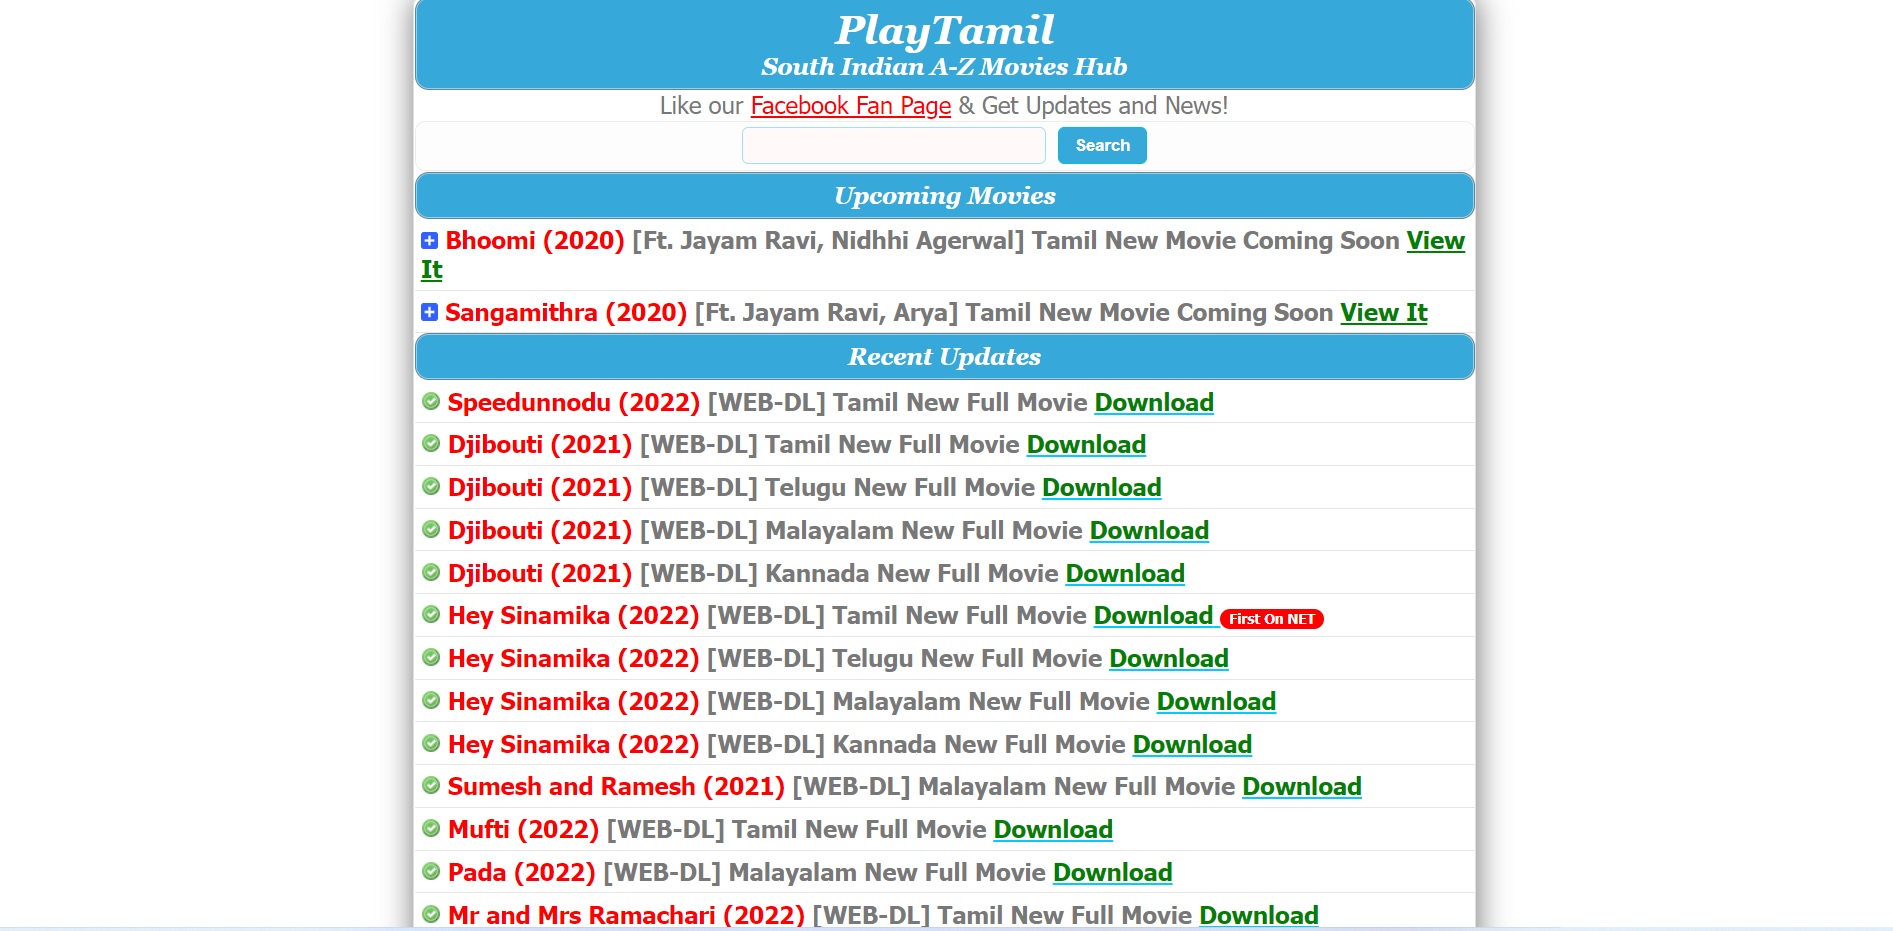Download Hey Sinamika Tamil movie
This screenshot has width=1893, height=931.
point(1153,616)
